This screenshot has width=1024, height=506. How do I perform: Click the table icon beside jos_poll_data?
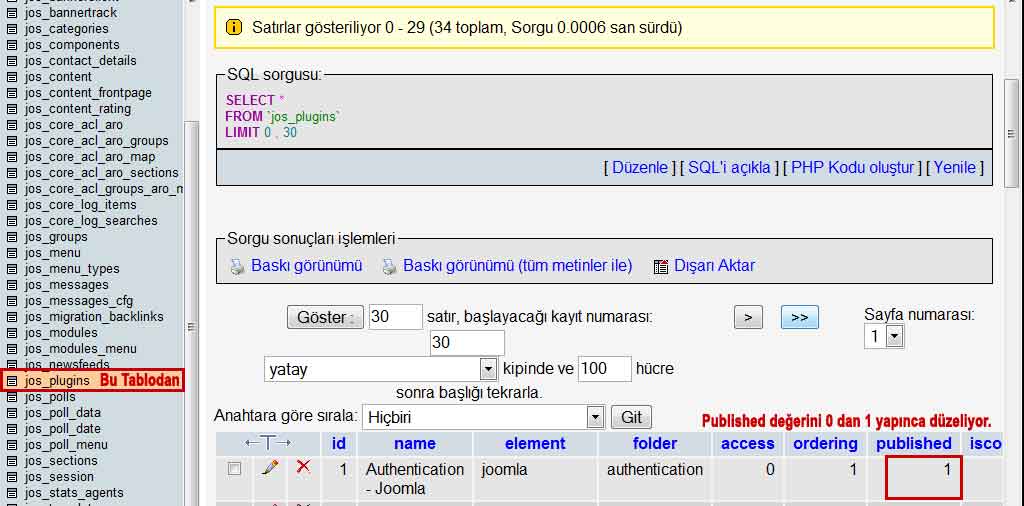pyautogui.click(x=12, y=413)
